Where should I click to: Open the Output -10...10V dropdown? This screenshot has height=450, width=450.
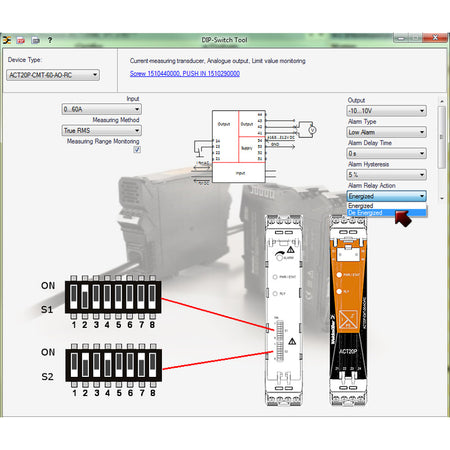click(387, 111)
